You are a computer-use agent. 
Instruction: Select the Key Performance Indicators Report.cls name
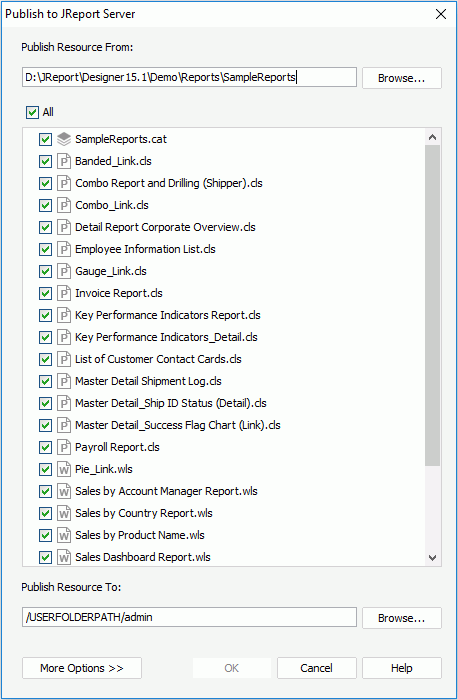point(168,315)
